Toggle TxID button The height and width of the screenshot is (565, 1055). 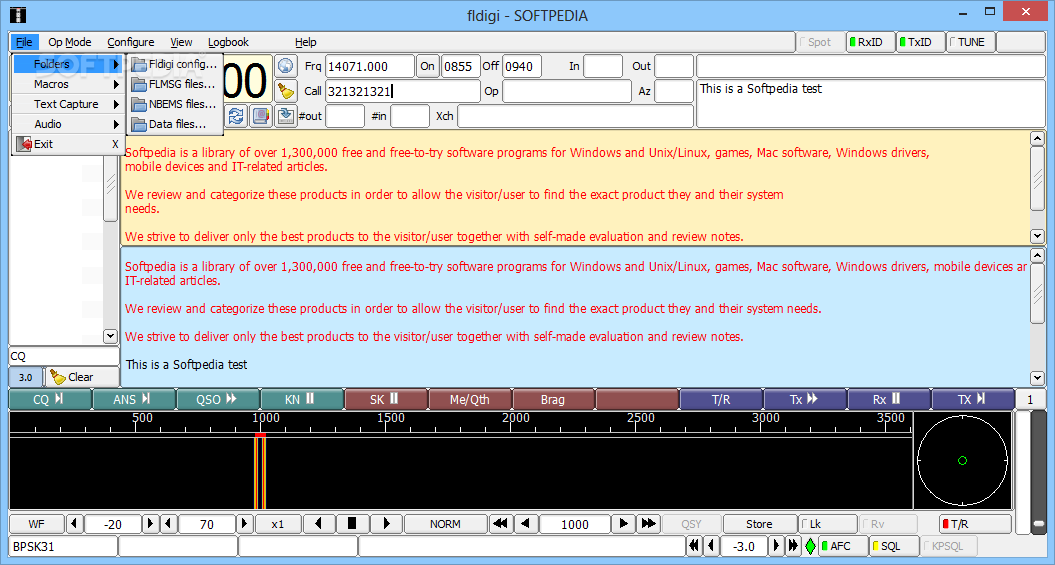pos(920,42)
